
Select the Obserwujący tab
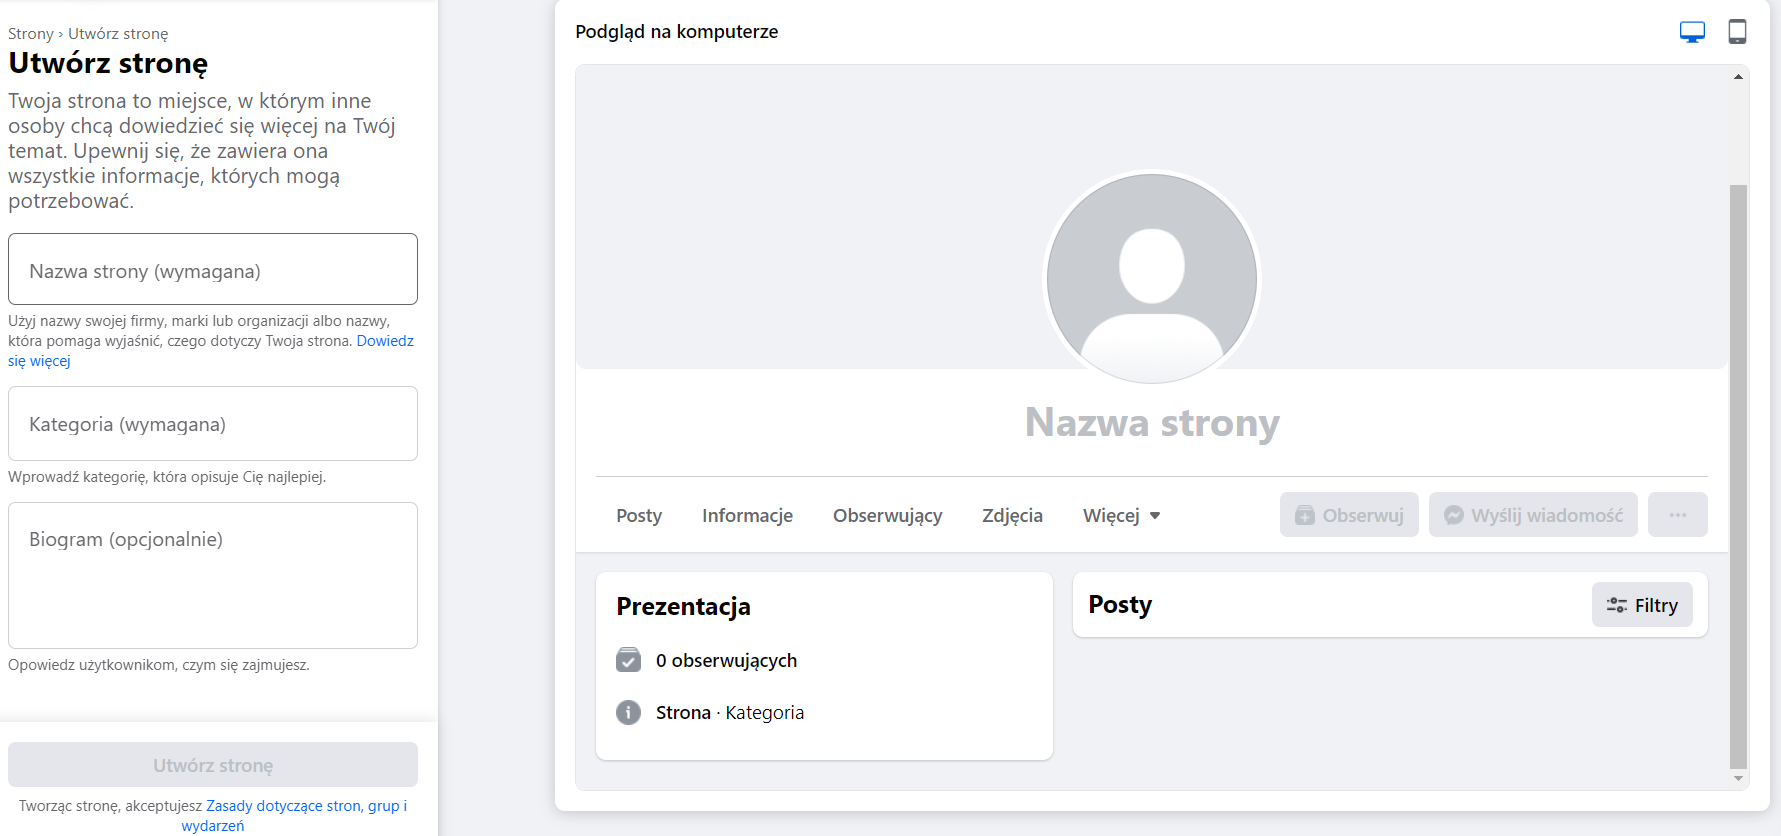click(x=887, y=515)
